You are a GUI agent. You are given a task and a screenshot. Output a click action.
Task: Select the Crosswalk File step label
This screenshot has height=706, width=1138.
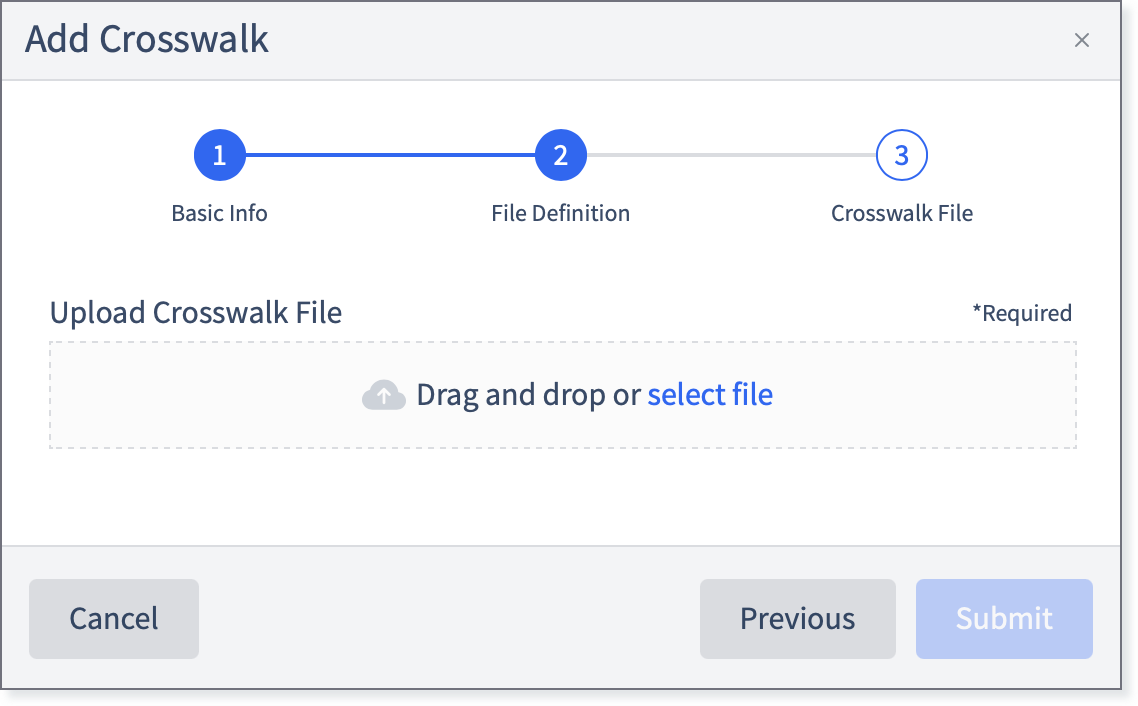tap(901, 213)
